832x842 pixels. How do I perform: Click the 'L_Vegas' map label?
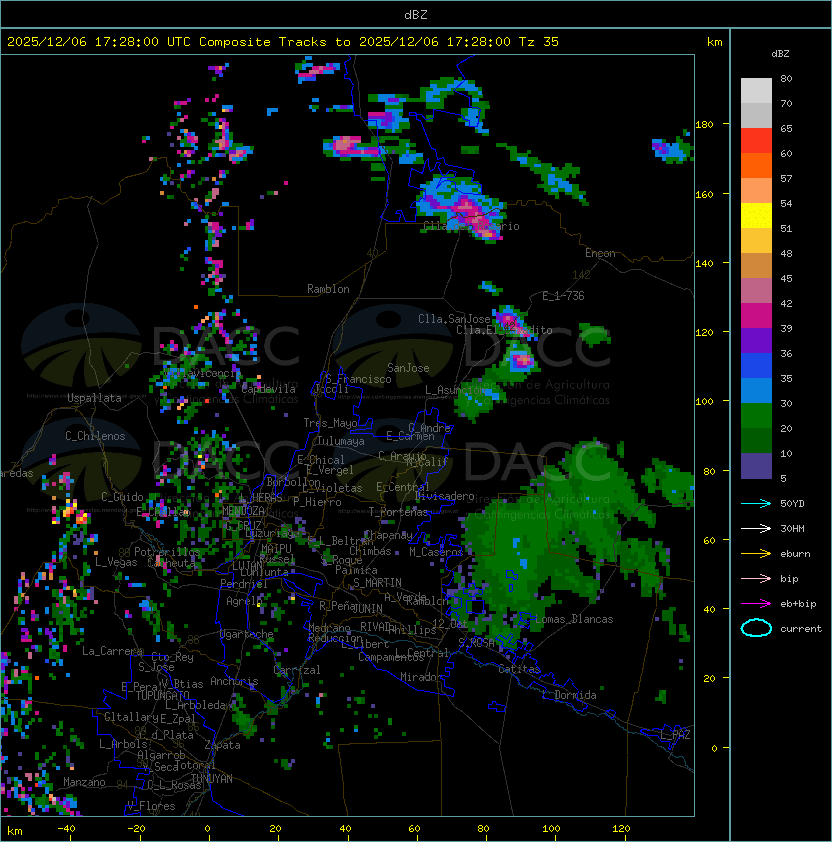pyautogui.click(x=116, y=562)
